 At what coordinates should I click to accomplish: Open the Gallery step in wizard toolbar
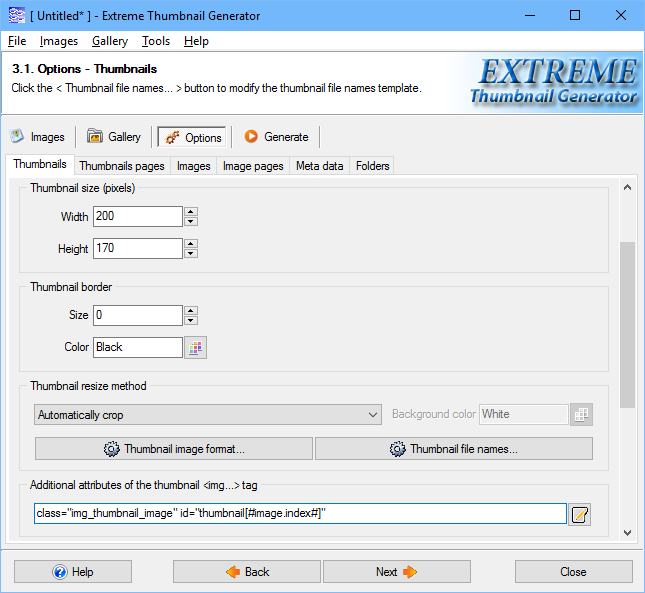click(114, 137)
